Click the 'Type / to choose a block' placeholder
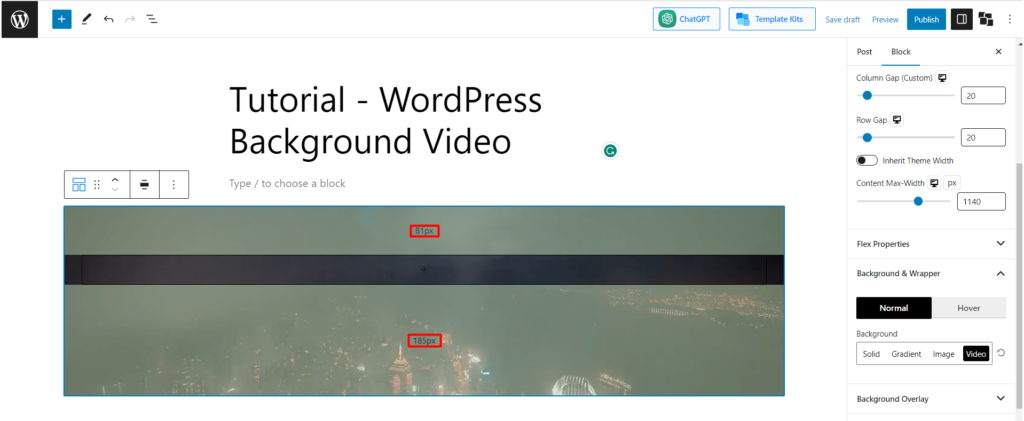Screen dimensions: 1024x421 point(287,183)
